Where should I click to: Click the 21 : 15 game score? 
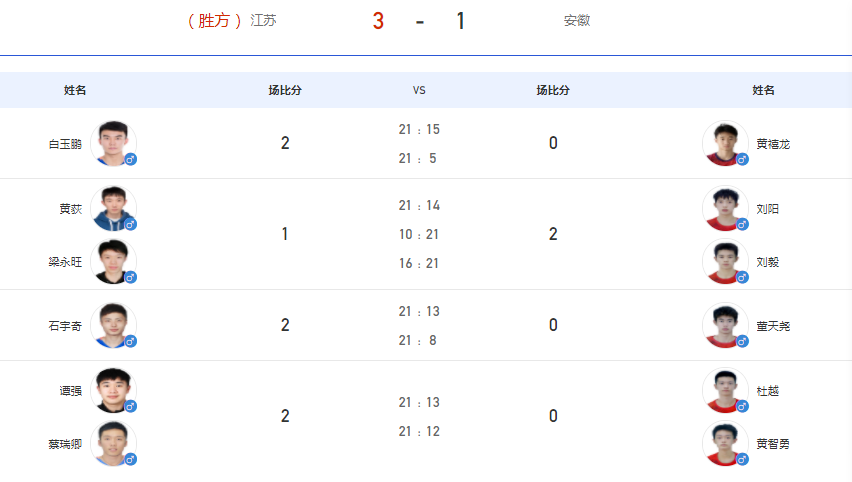pos(419,129)
